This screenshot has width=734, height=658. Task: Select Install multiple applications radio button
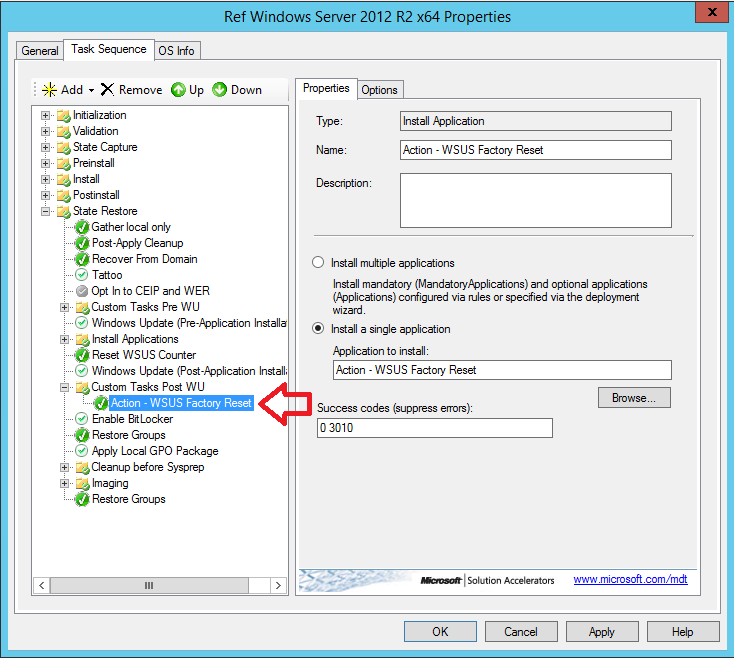point(318,263)
